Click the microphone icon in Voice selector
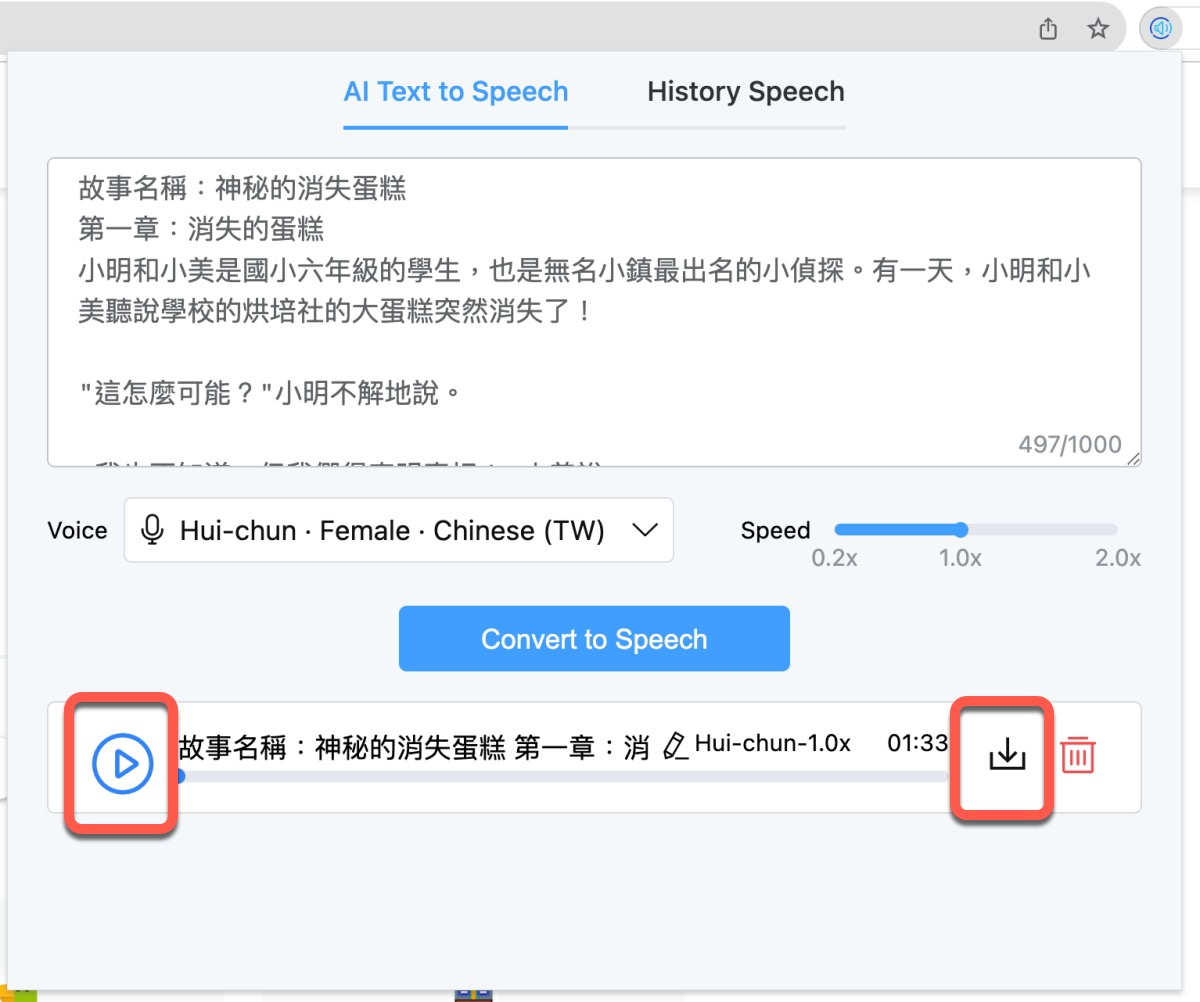The image size is (1200, 1002). point(152,530)
